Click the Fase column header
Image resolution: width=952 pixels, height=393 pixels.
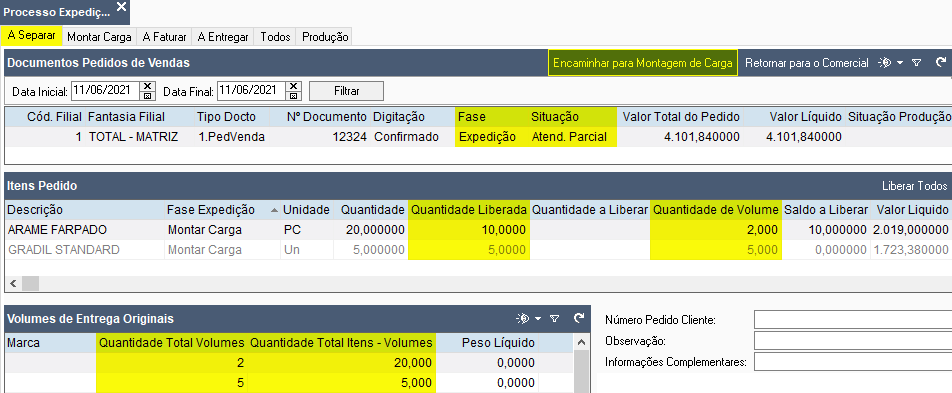(x=492, y=117)
